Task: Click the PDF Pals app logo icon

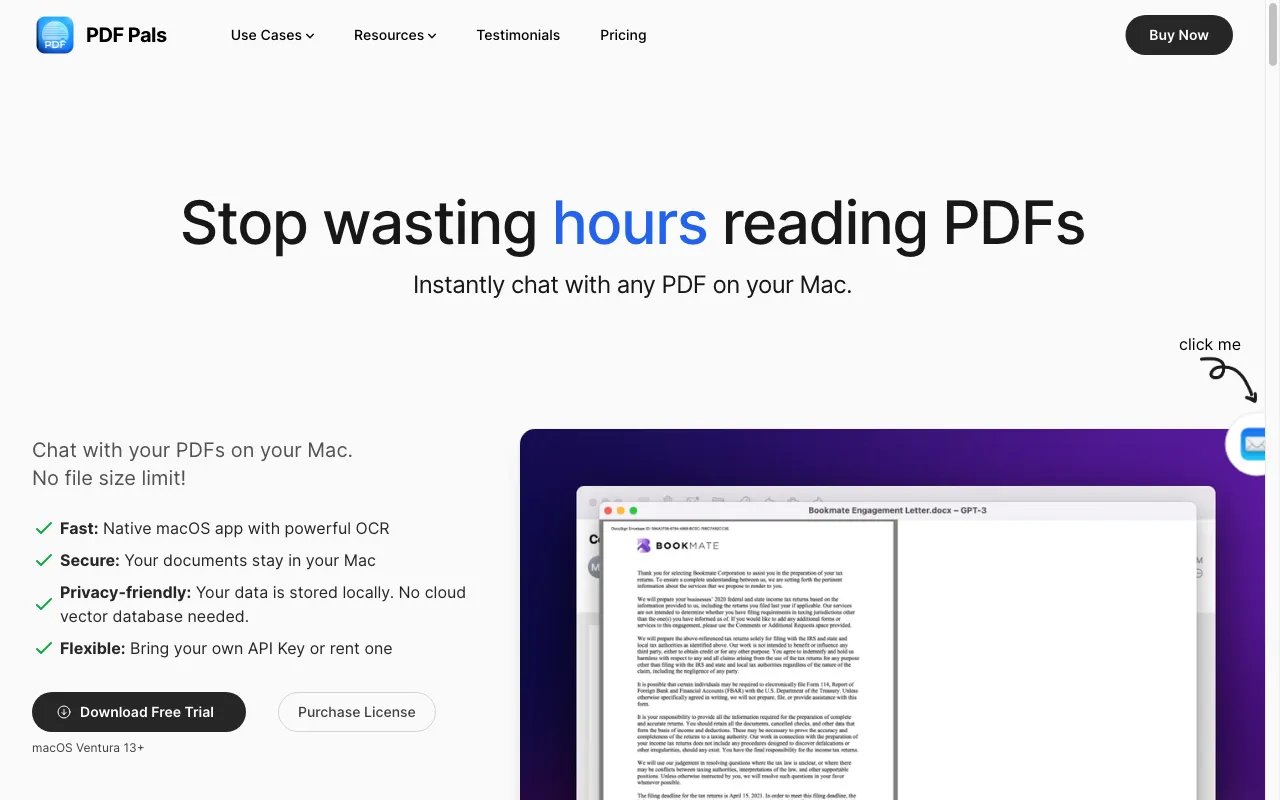Action: point(55,35)
